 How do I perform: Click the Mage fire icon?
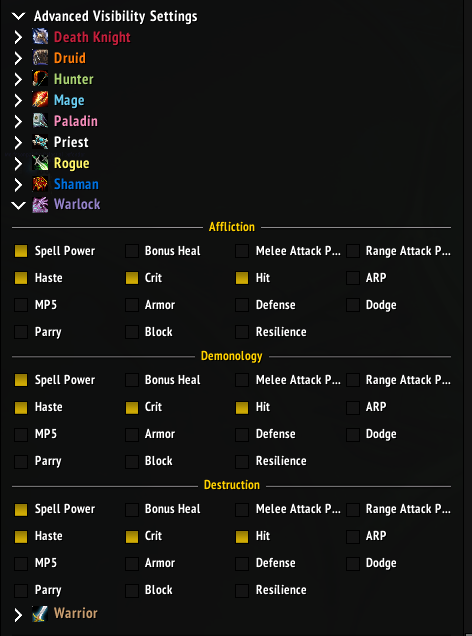40,100
